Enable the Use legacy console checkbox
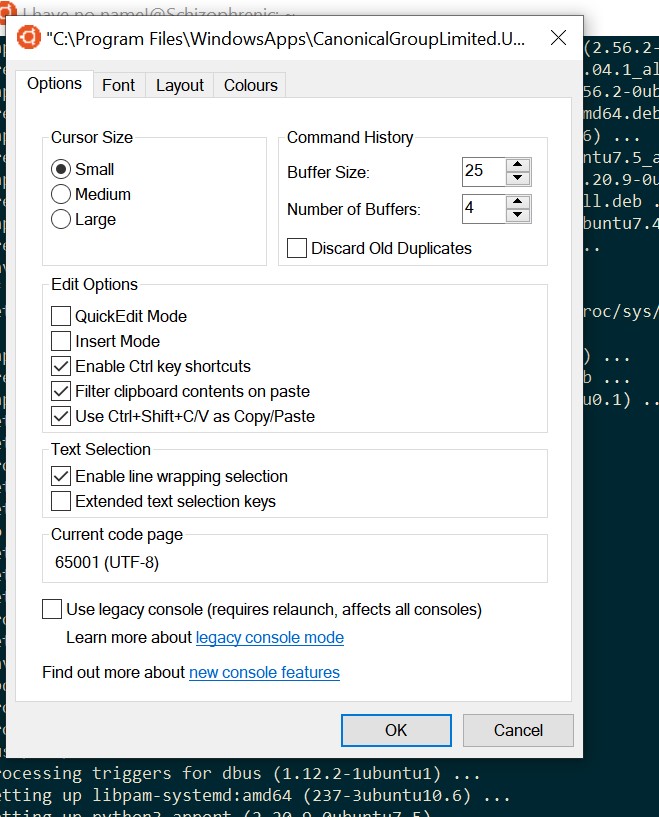 pos(52,609)
